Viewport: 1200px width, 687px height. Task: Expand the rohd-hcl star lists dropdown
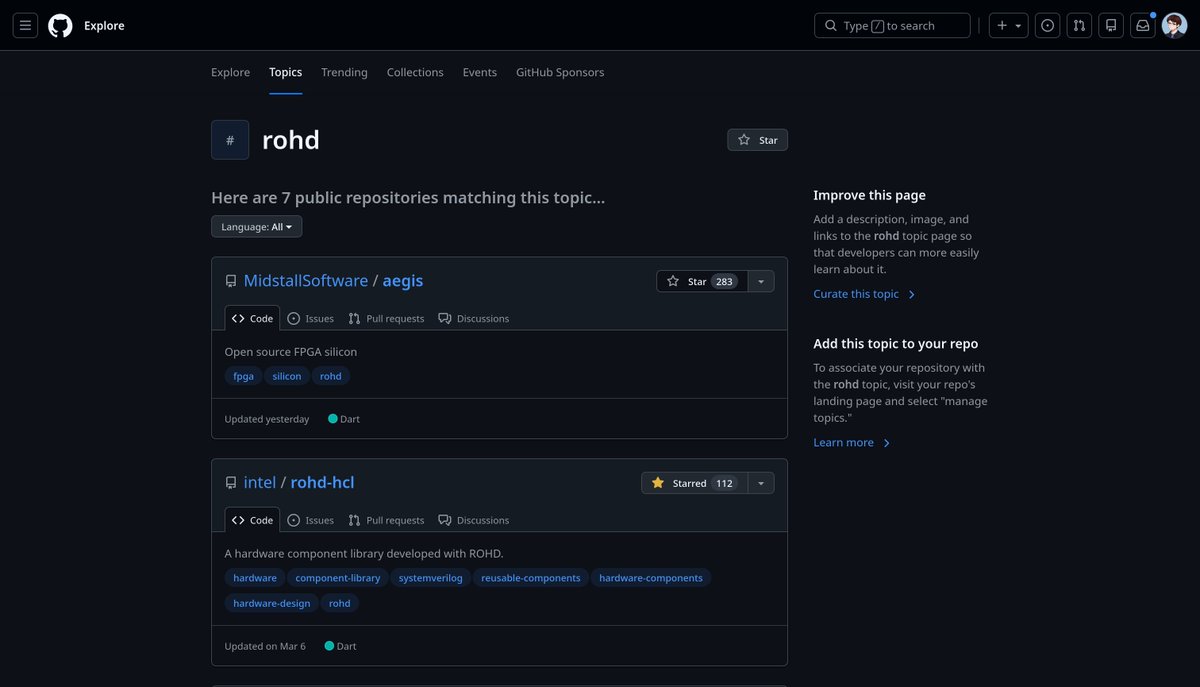[x=761, y=483]
